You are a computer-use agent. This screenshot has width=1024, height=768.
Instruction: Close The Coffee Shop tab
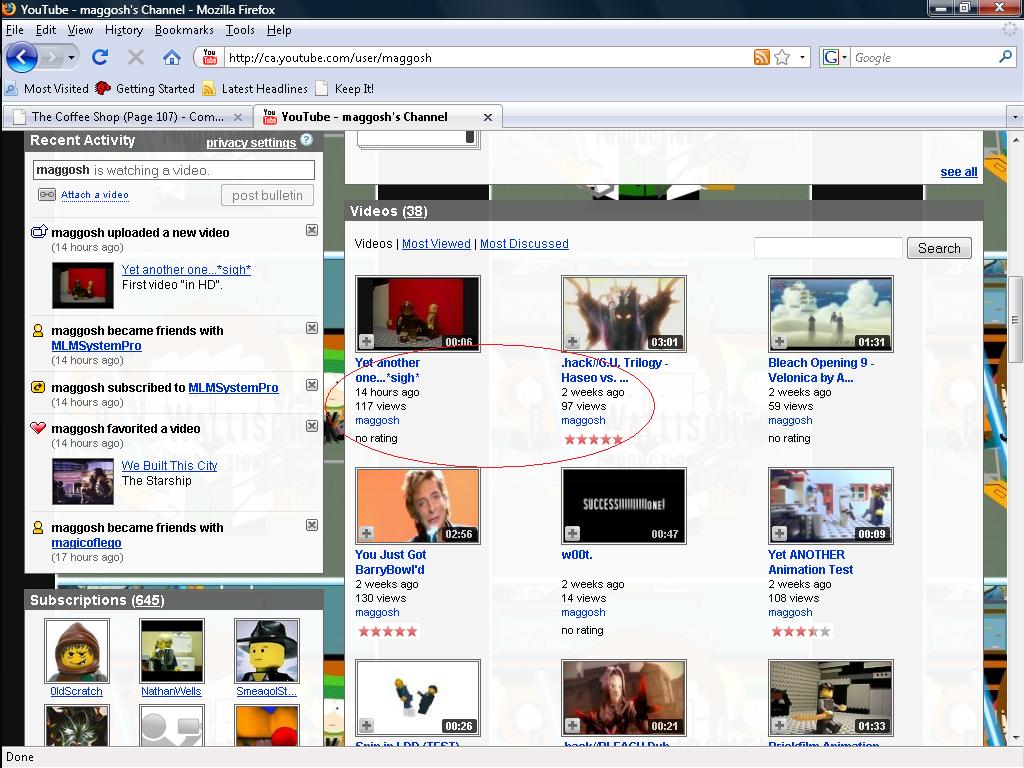pyautogui.click(x=238, y=117)
